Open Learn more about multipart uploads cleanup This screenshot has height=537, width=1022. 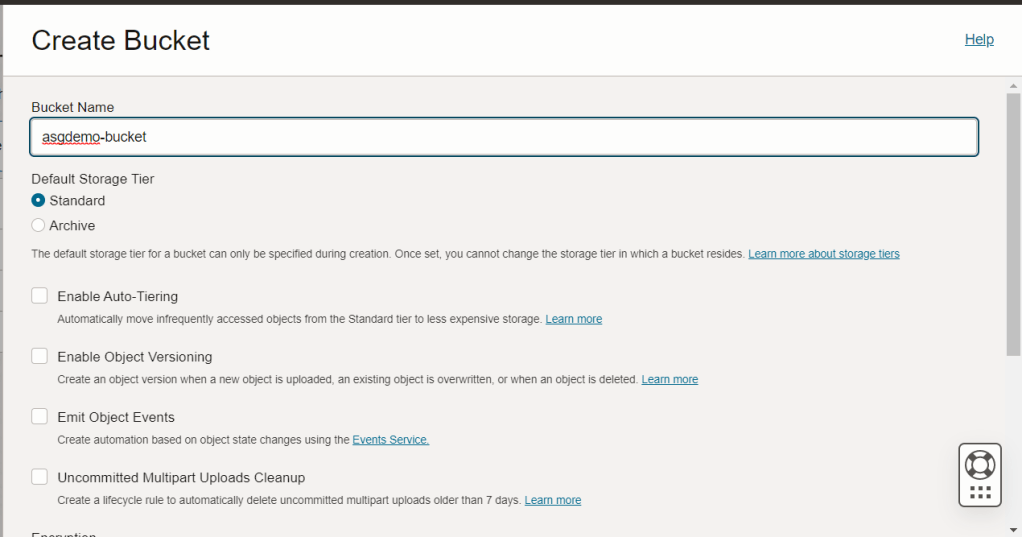552,500
